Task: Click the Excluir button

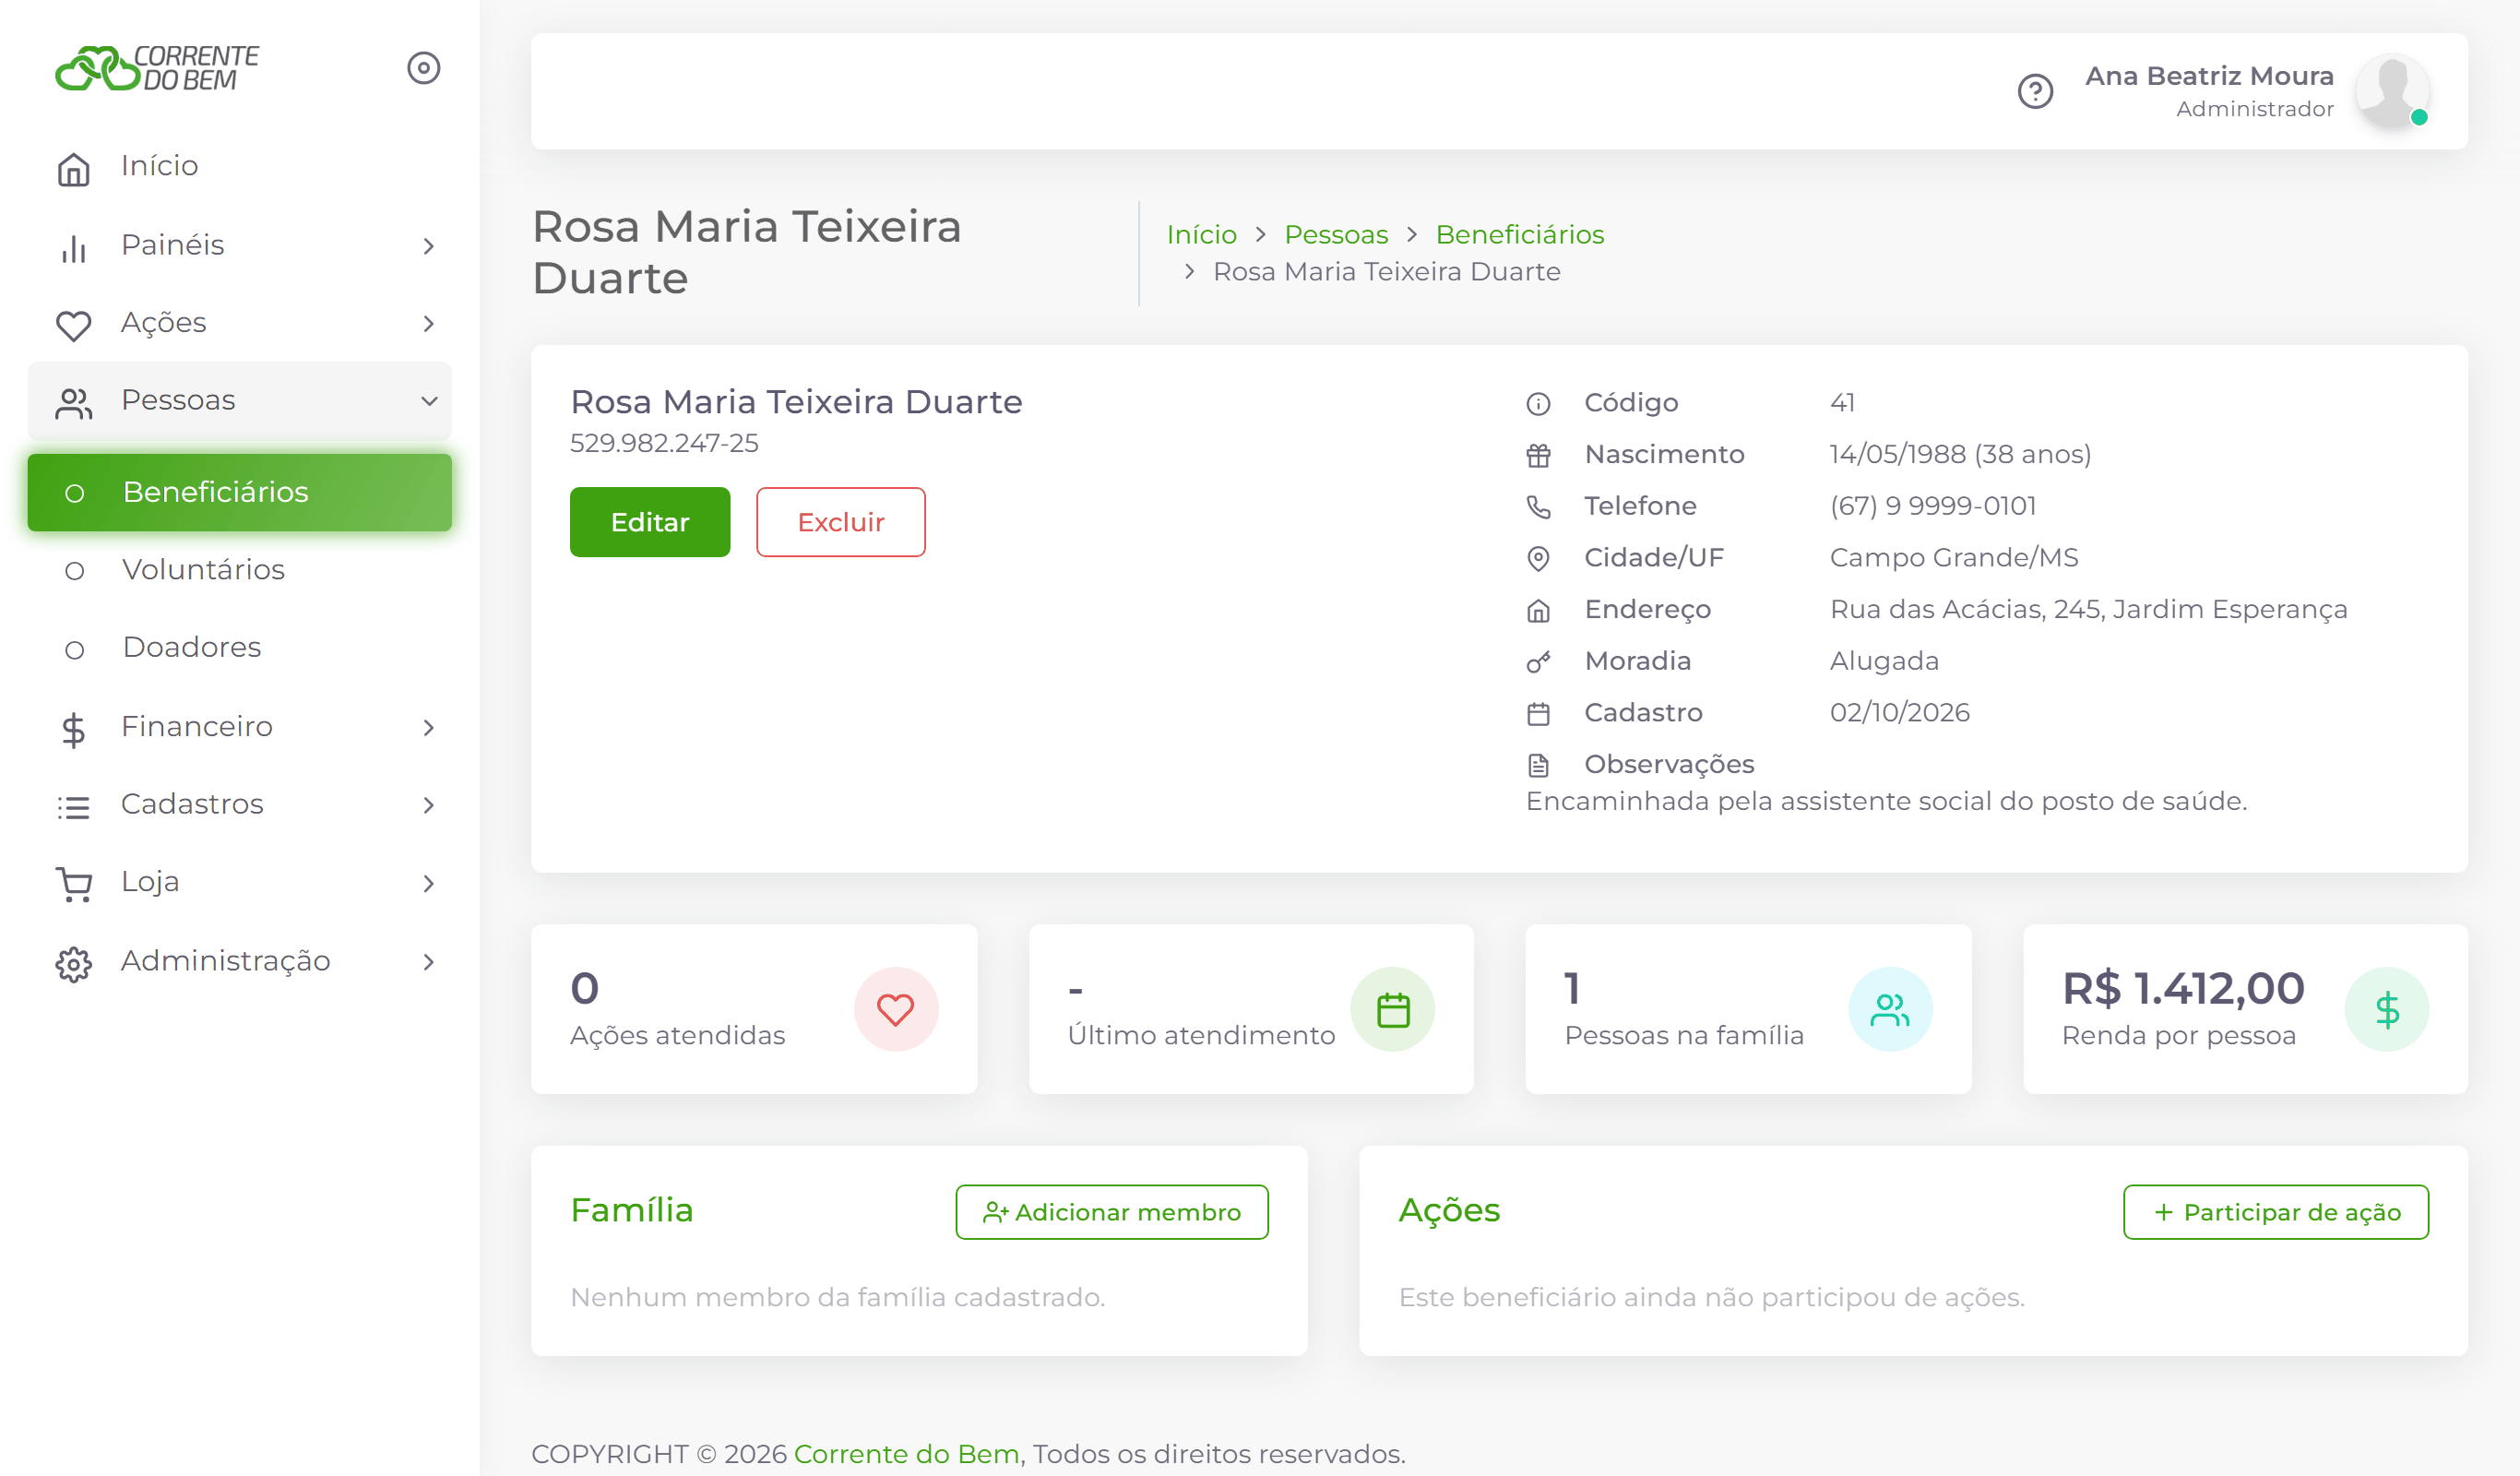Action: pos(841,522)
